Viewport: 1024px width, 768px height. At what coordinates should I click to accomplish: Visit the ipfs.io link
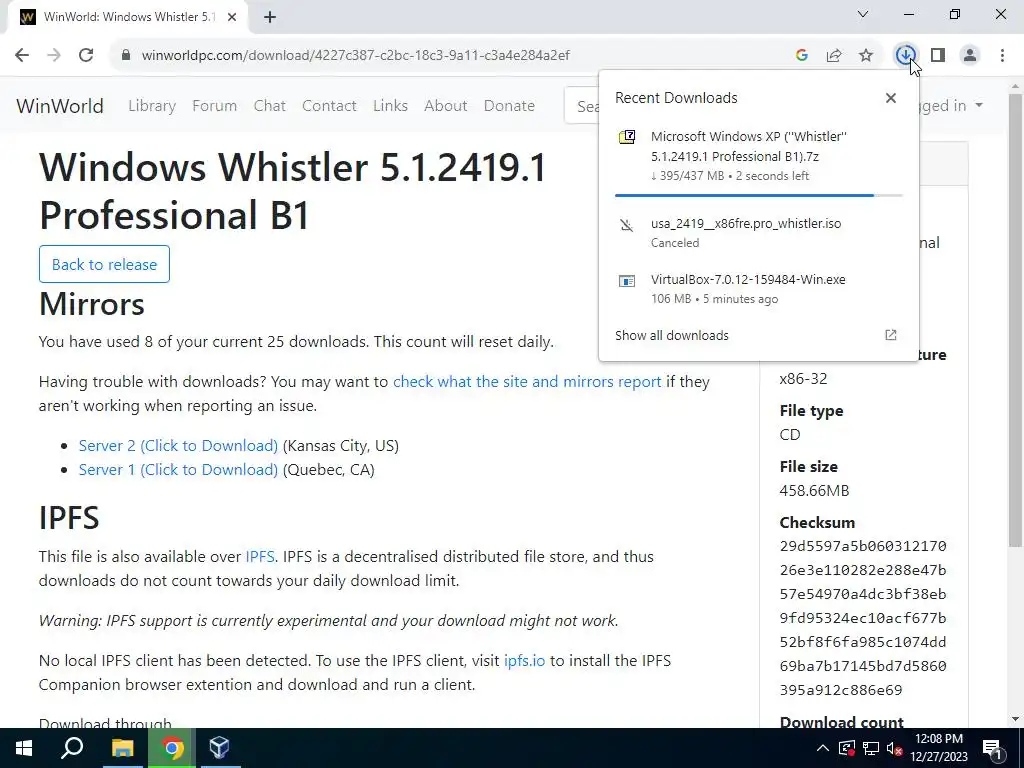(524, 660)
